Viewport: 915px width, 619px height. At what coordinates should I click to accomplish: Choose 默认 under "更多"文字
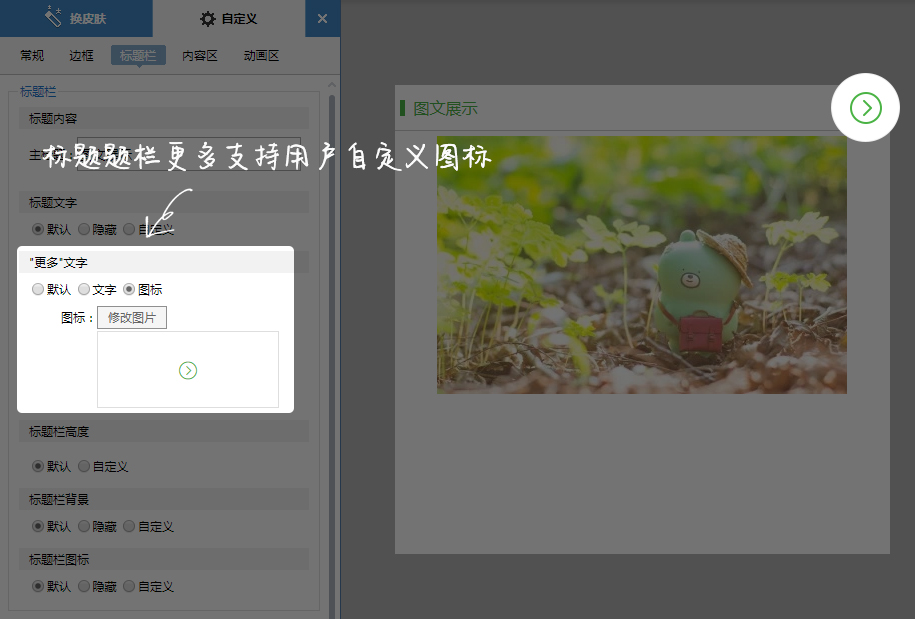click(38, 289)
